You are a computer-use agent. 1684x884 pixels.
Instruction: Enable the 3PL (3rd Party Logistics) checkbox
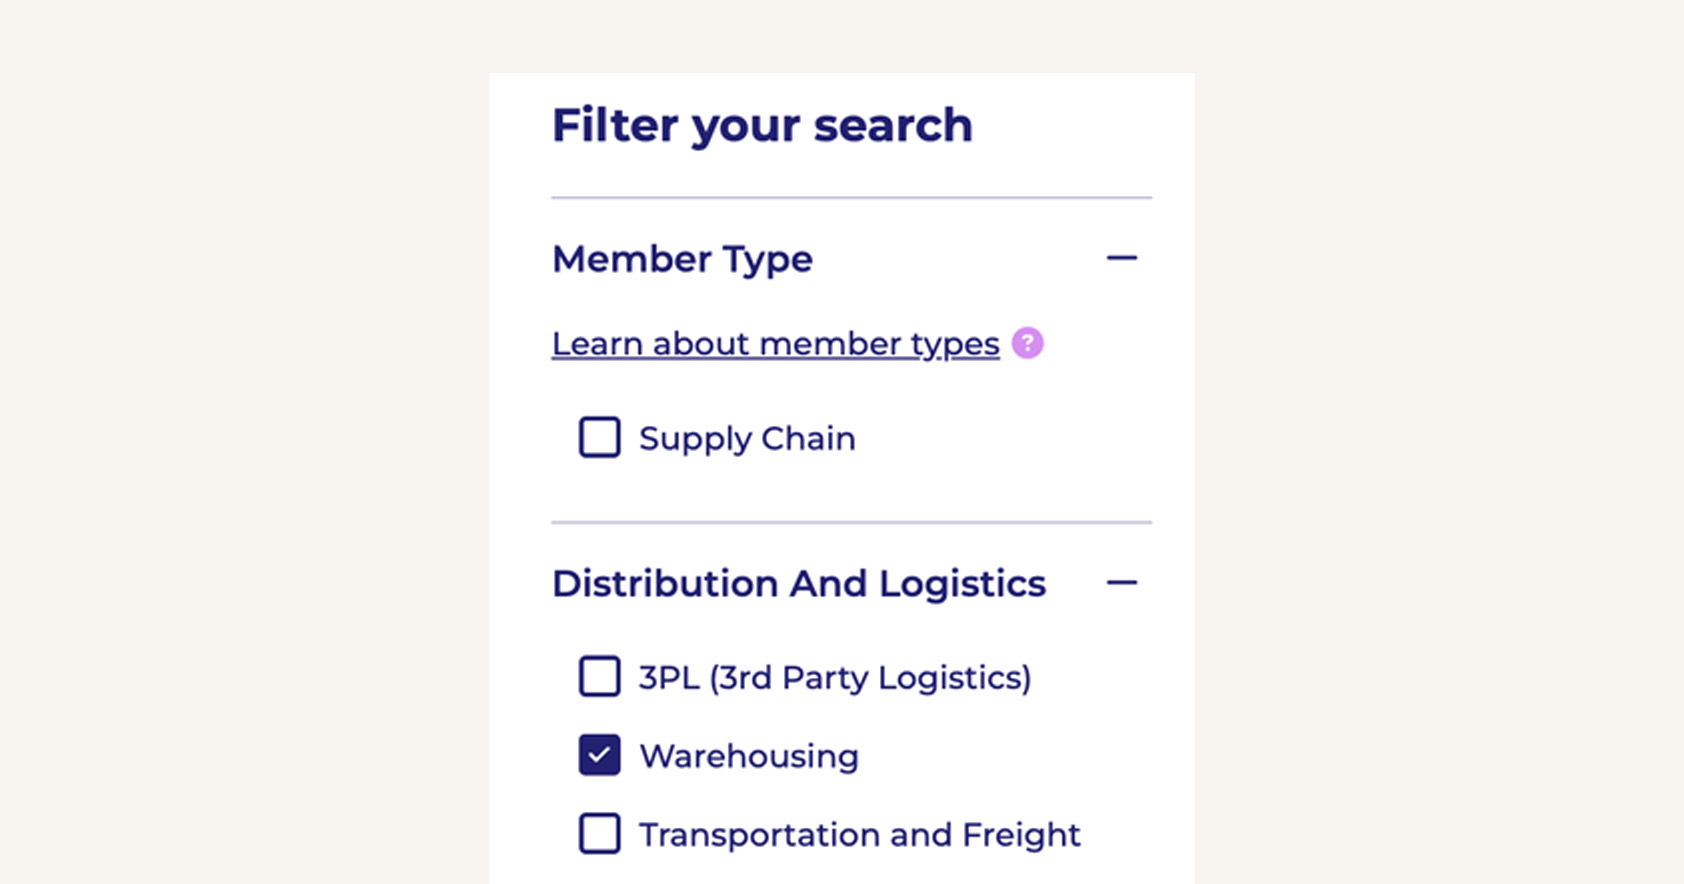(600, 676)
